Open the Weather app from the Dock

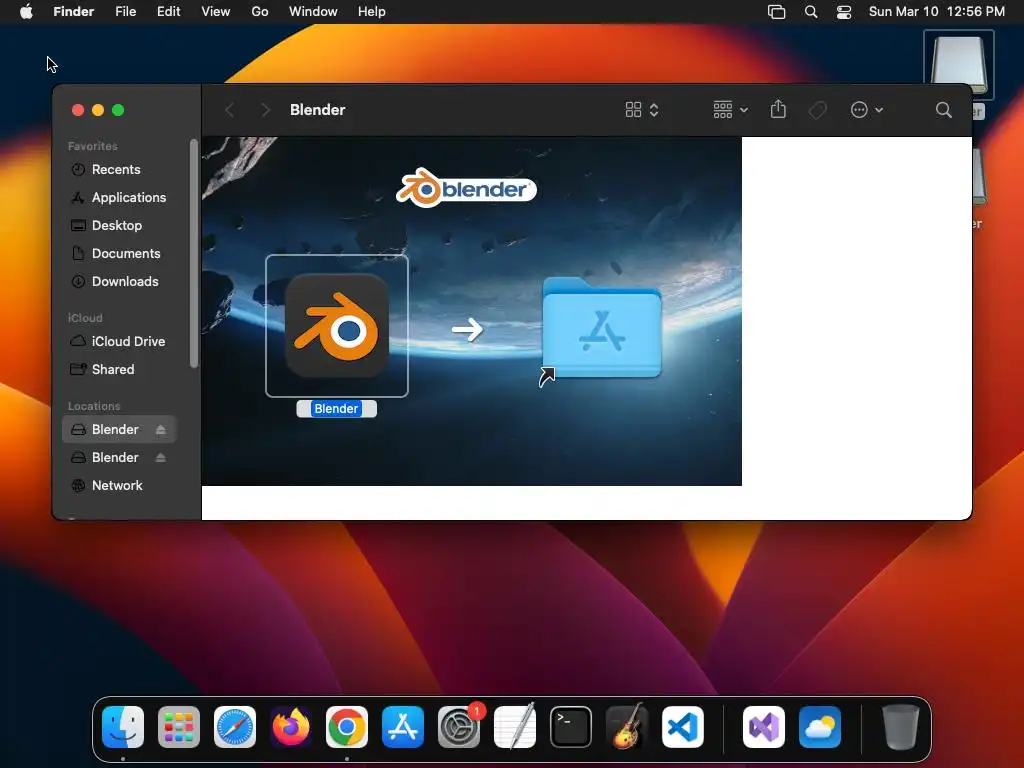point(820,727)
